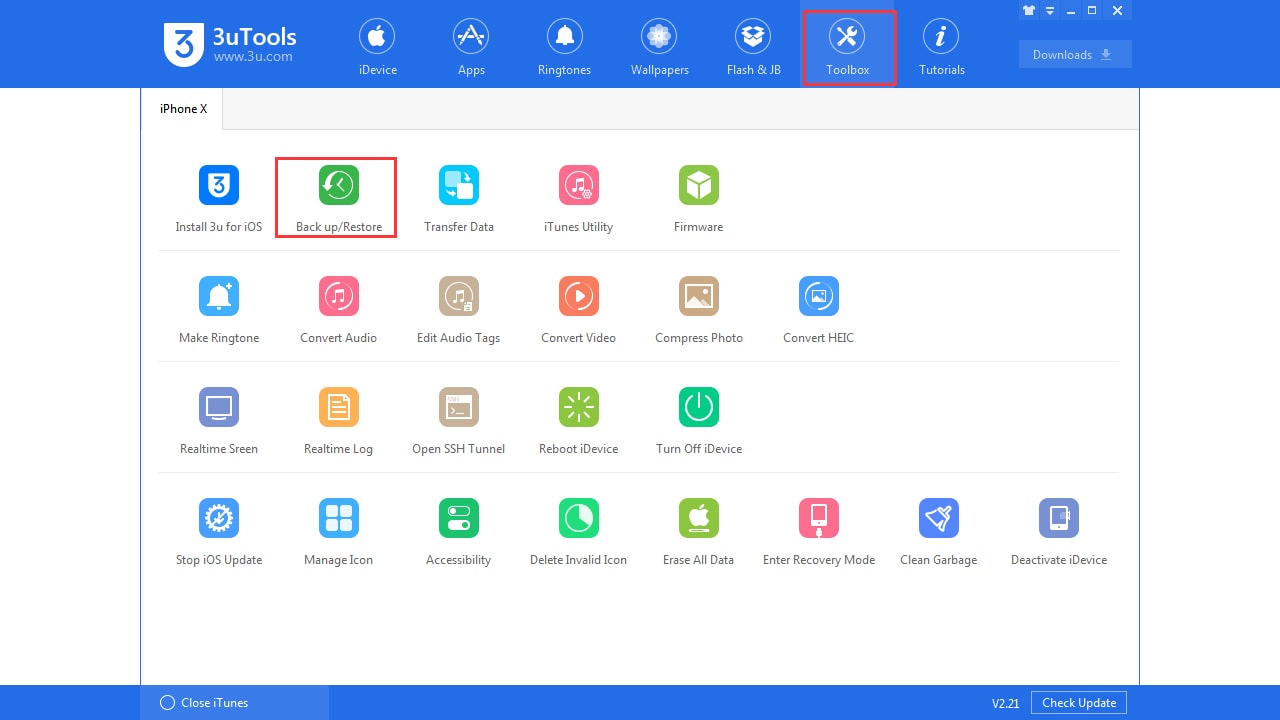Click the 3uTools logo
This screenshot has width=1280, height=720.
tap(230, 45)
